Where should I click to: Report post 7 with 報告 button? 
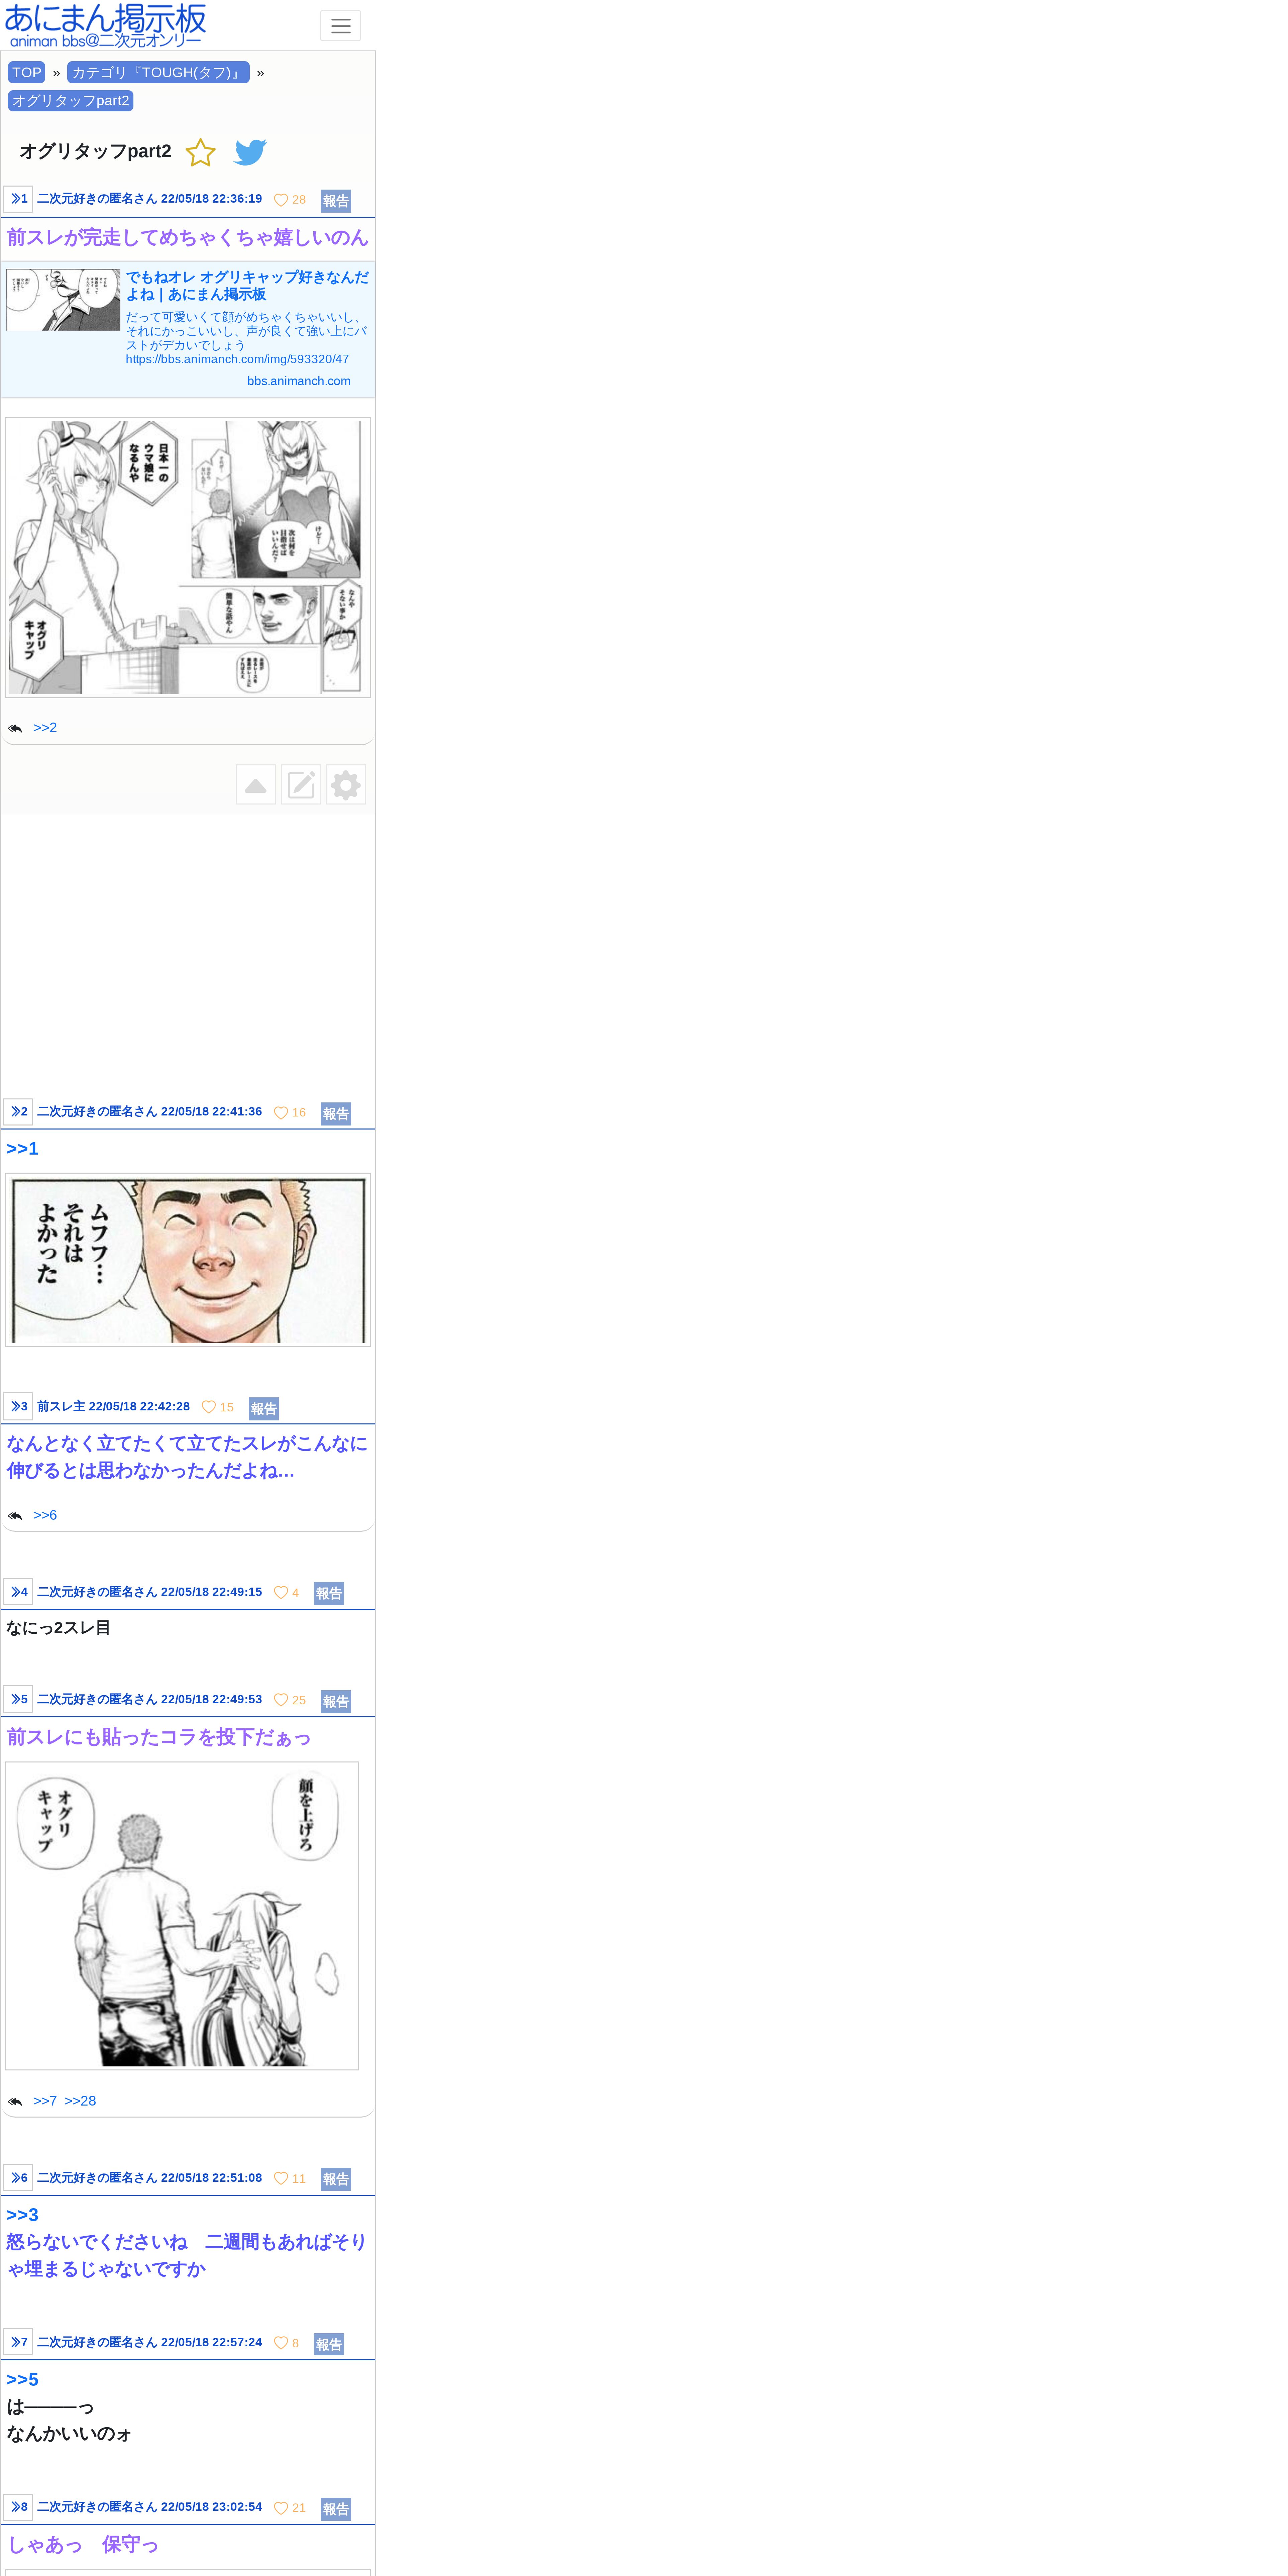(329, 2344)
